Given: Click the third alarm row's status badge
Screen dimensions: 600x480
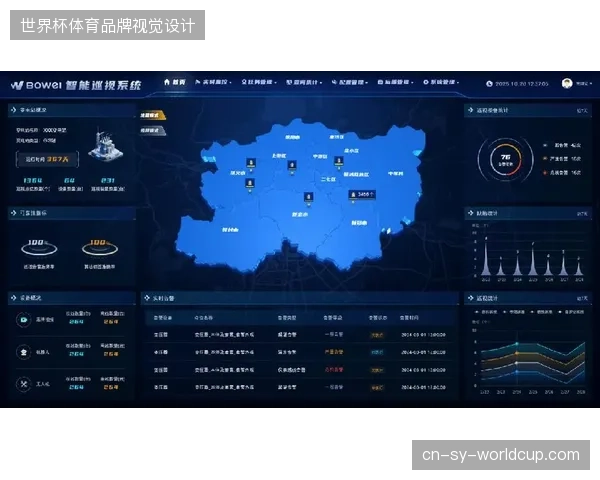Looking at the screenshot, I should coord(377,370).
